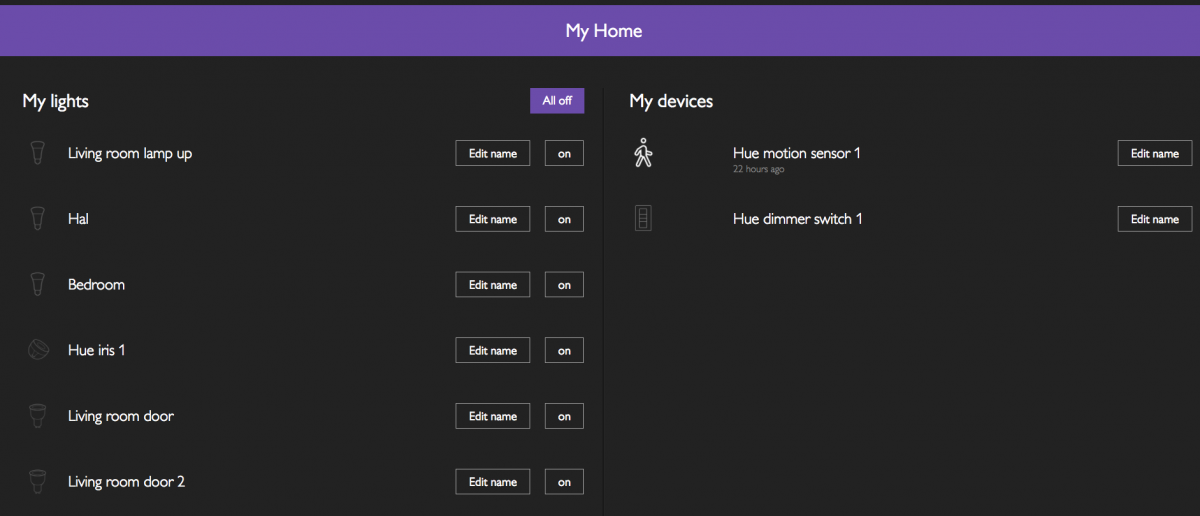Click the Hal bulb icon
The image size is (1200, 516).
click(38, 219)
